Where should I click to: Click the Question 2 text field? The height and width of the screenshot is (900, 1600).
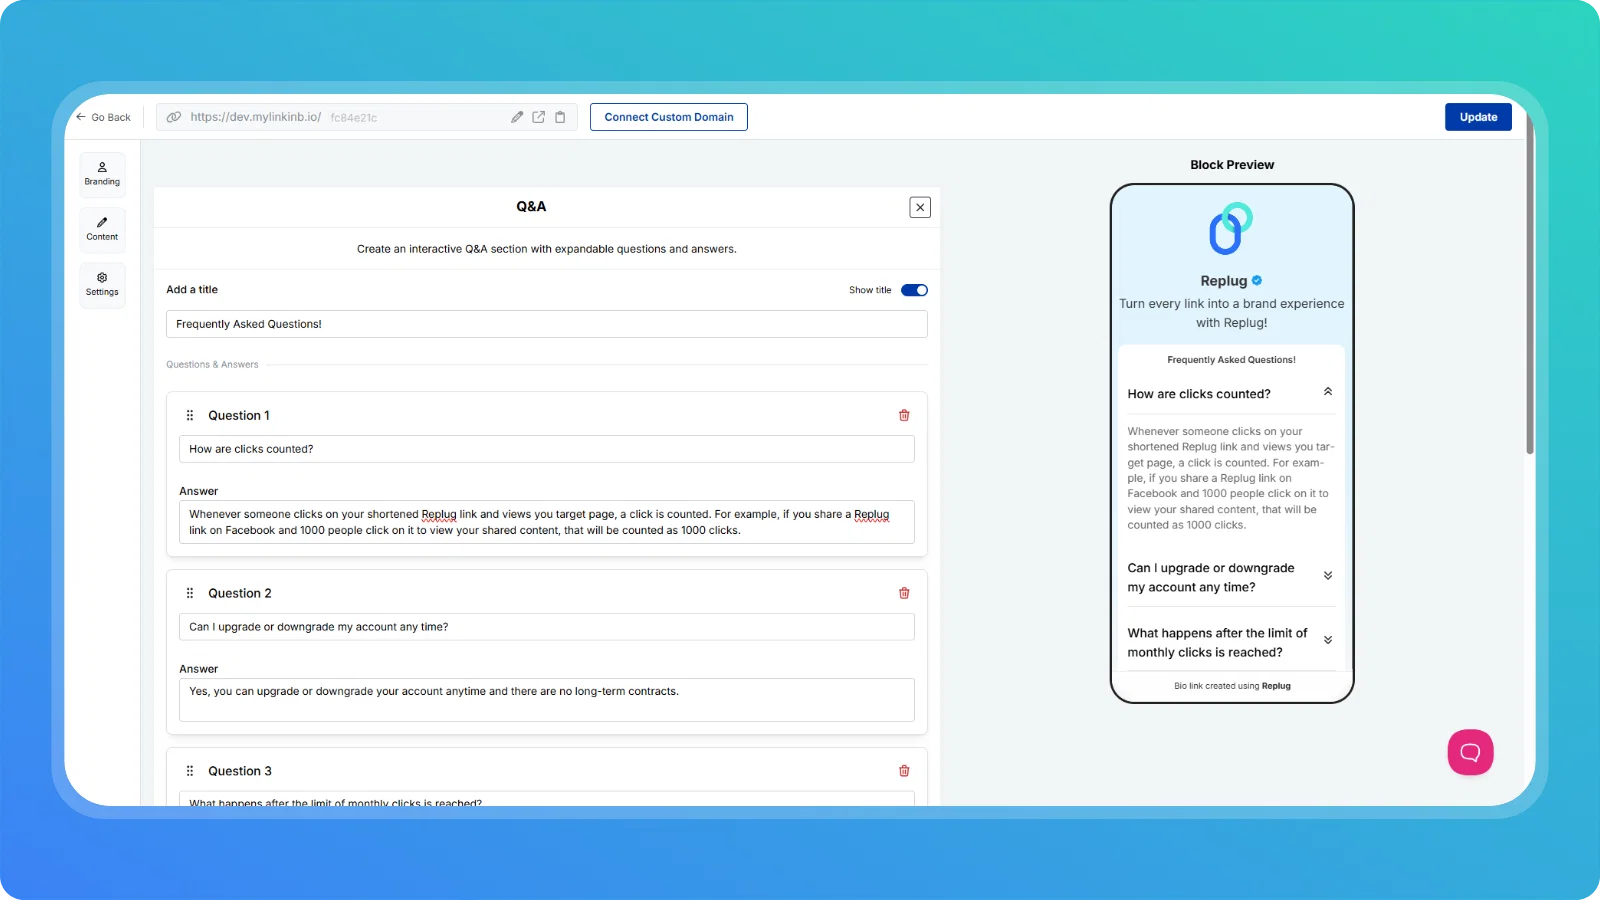tap(547, 627)
